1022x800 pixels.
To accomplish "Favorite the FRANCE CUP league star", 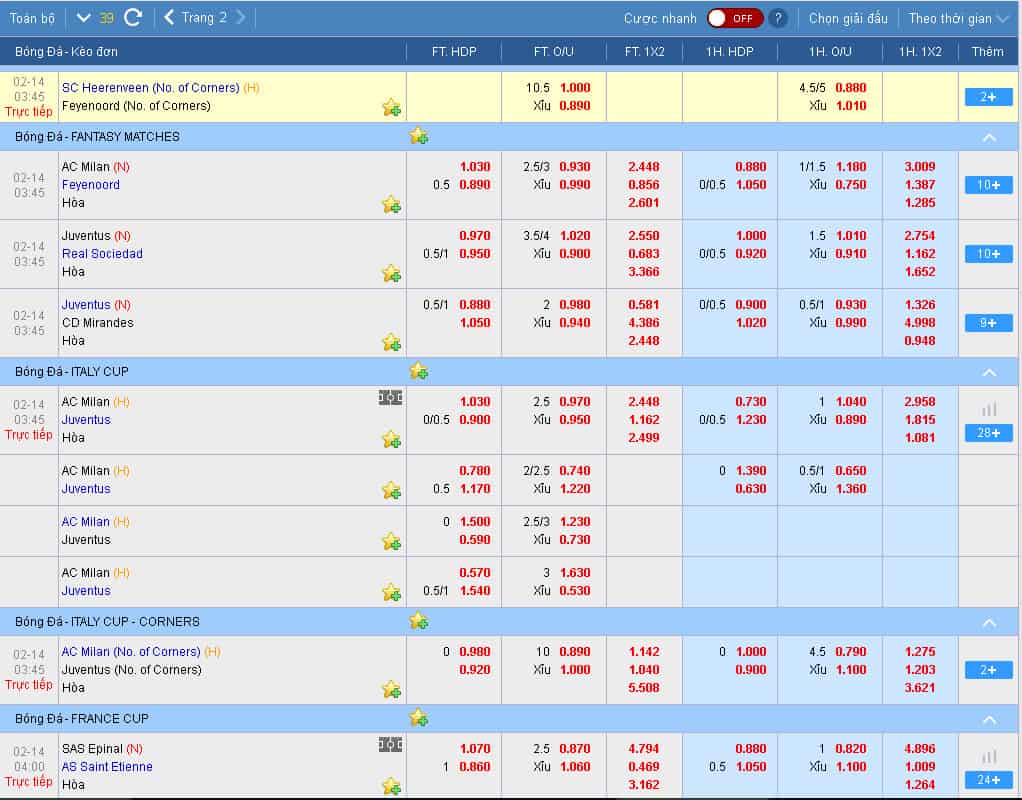I will [418, 718].
